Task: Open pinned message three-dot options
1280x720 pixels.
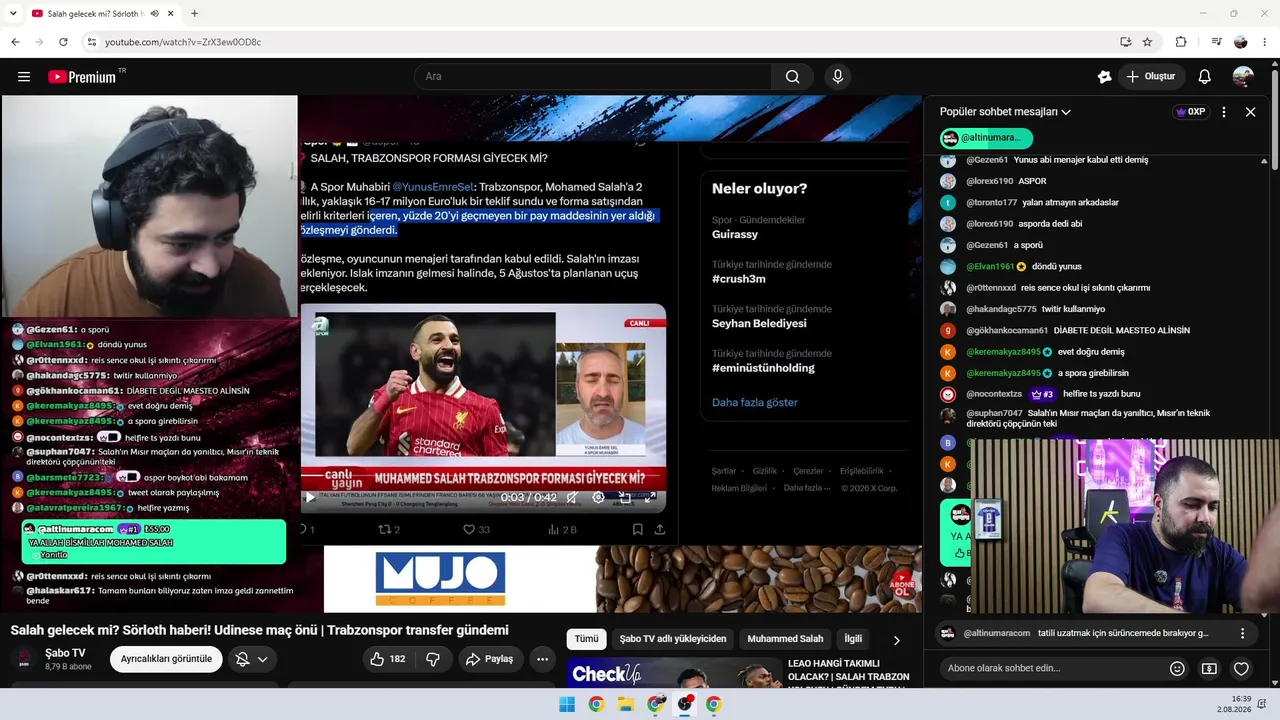Action: [x=1242, y=633]
